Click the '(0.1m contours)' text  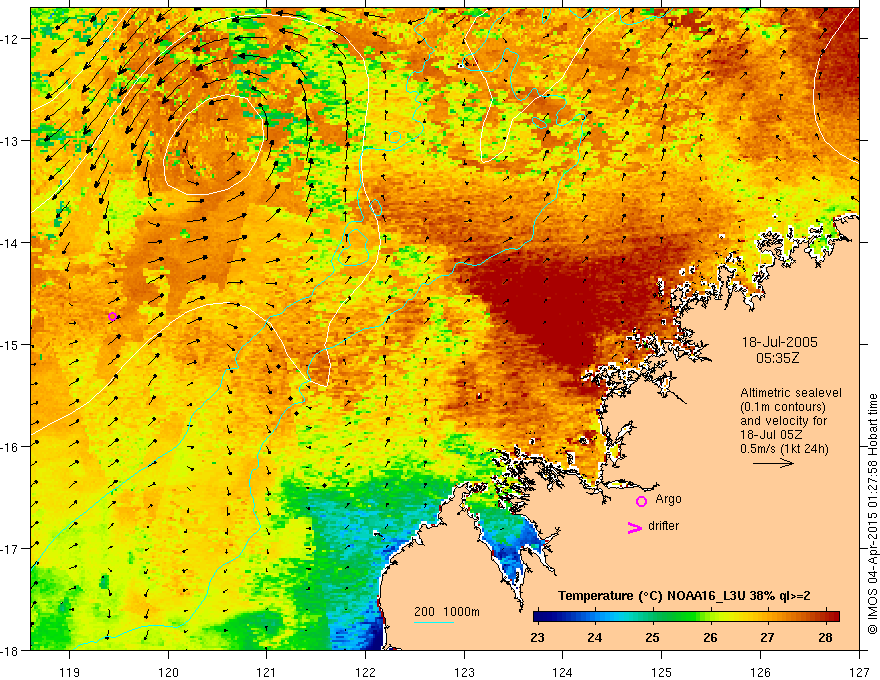coord(783,407)
